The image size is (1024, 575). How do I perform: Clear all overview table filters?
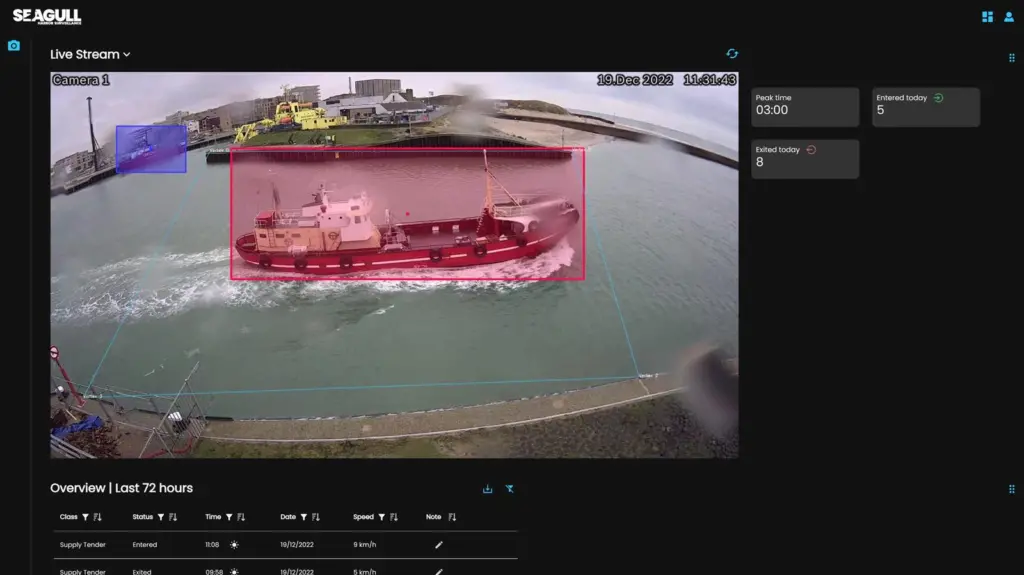(x=510, y=489)
